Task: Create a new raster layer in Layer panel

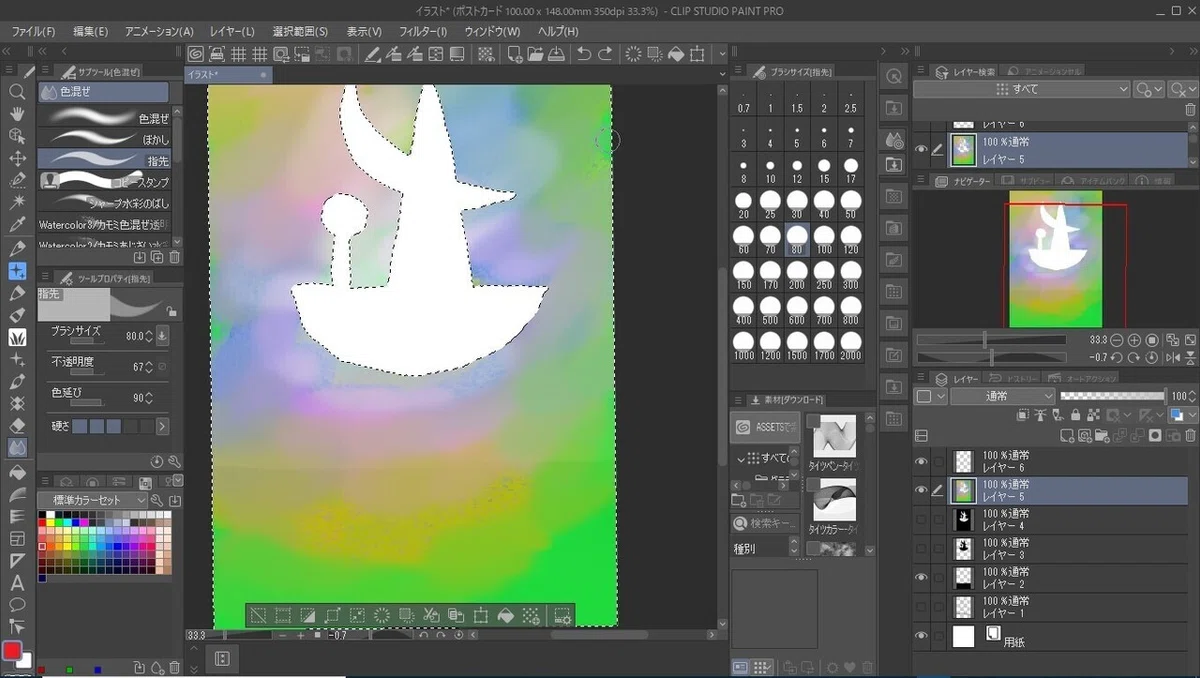Action: click(x=1067, y=435)
